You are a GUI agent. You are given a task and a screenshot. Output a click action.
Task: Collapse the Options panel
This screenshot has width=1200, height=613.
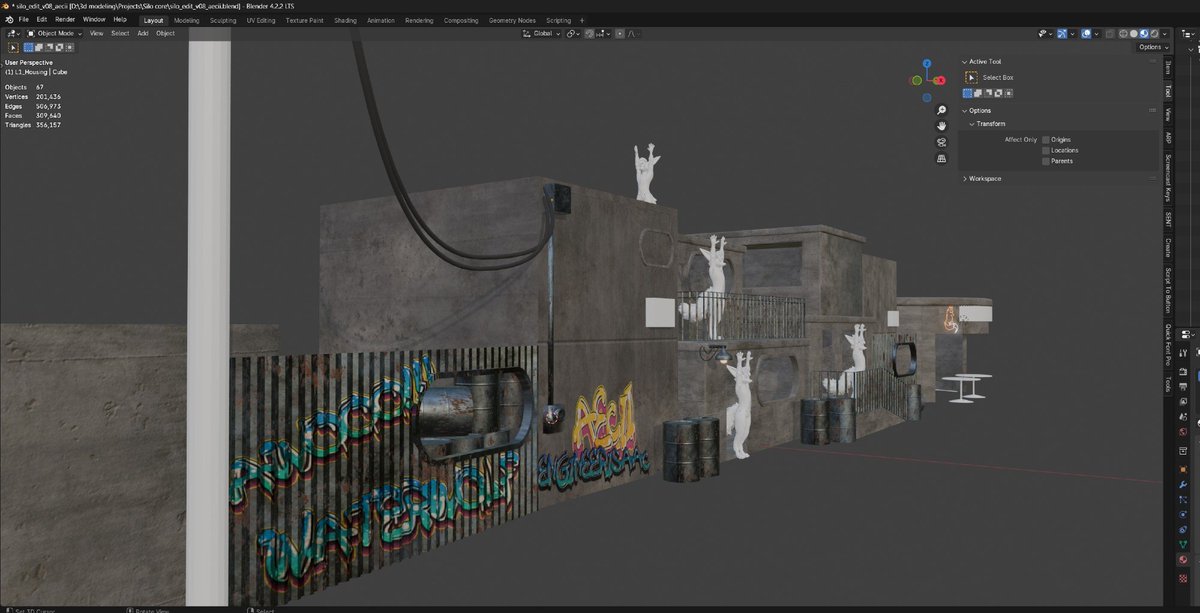click(964, 111)
